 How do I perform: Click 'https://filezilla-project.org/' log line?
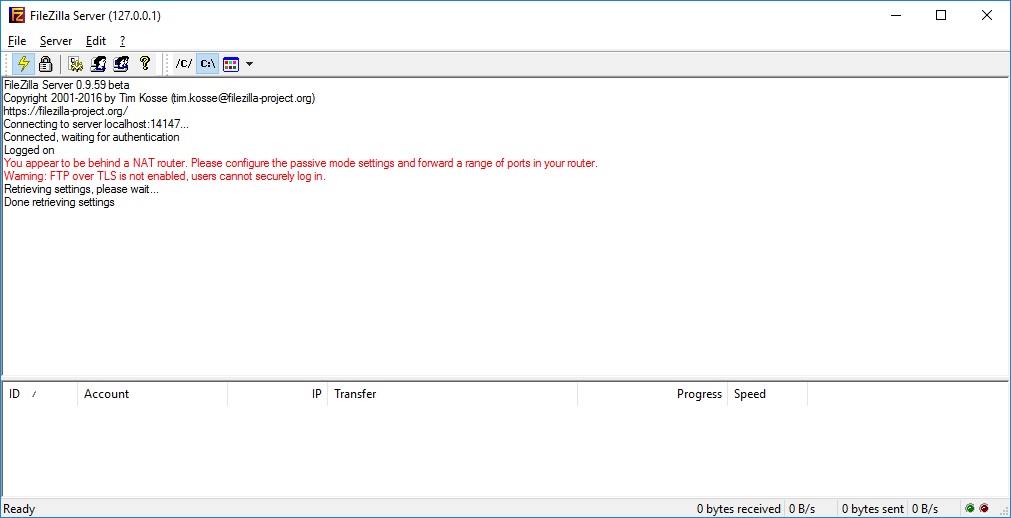pyautogui.click(x=66, y=111)
